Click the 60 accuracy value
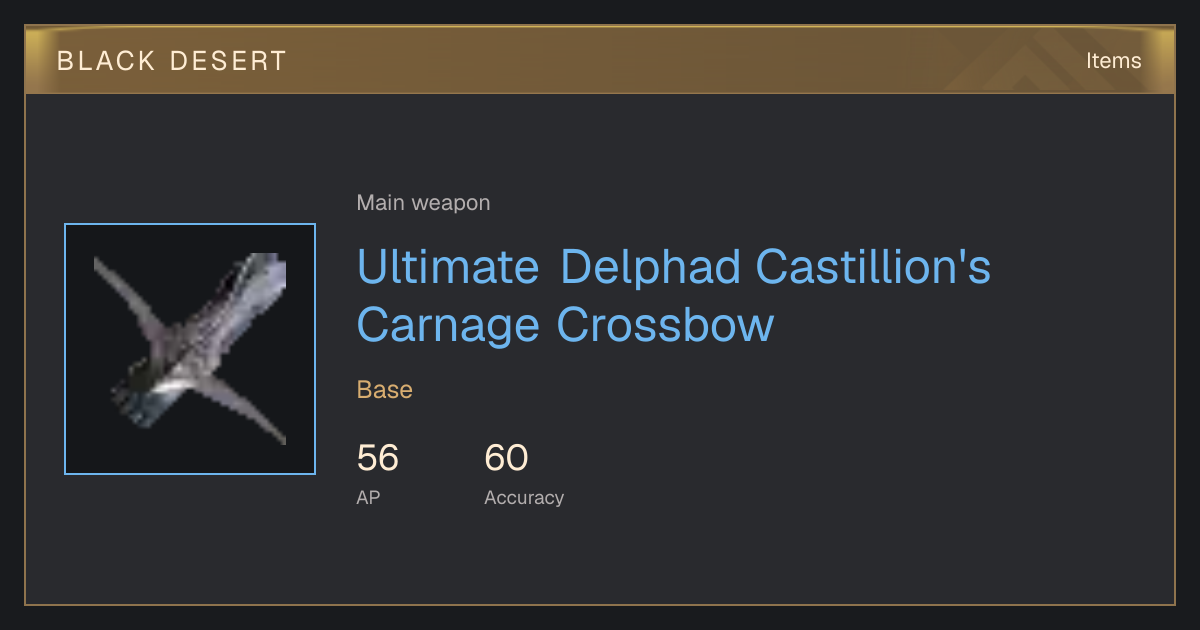 [506, 458]
